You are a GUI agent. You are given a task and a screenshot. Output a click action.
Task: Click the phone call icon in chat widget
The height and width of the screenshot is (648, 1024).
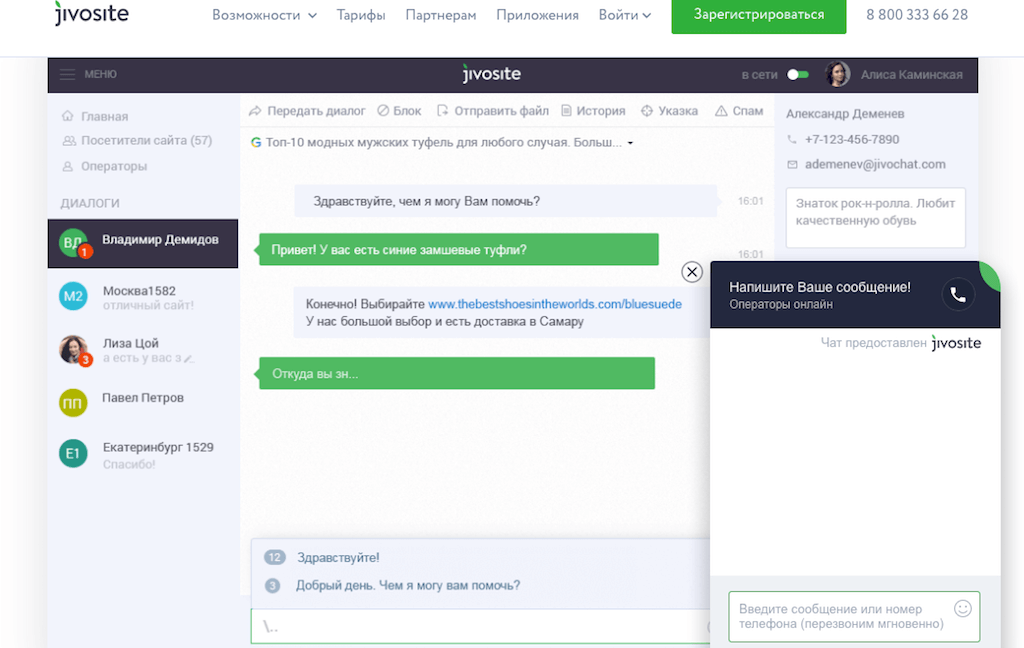957,295
